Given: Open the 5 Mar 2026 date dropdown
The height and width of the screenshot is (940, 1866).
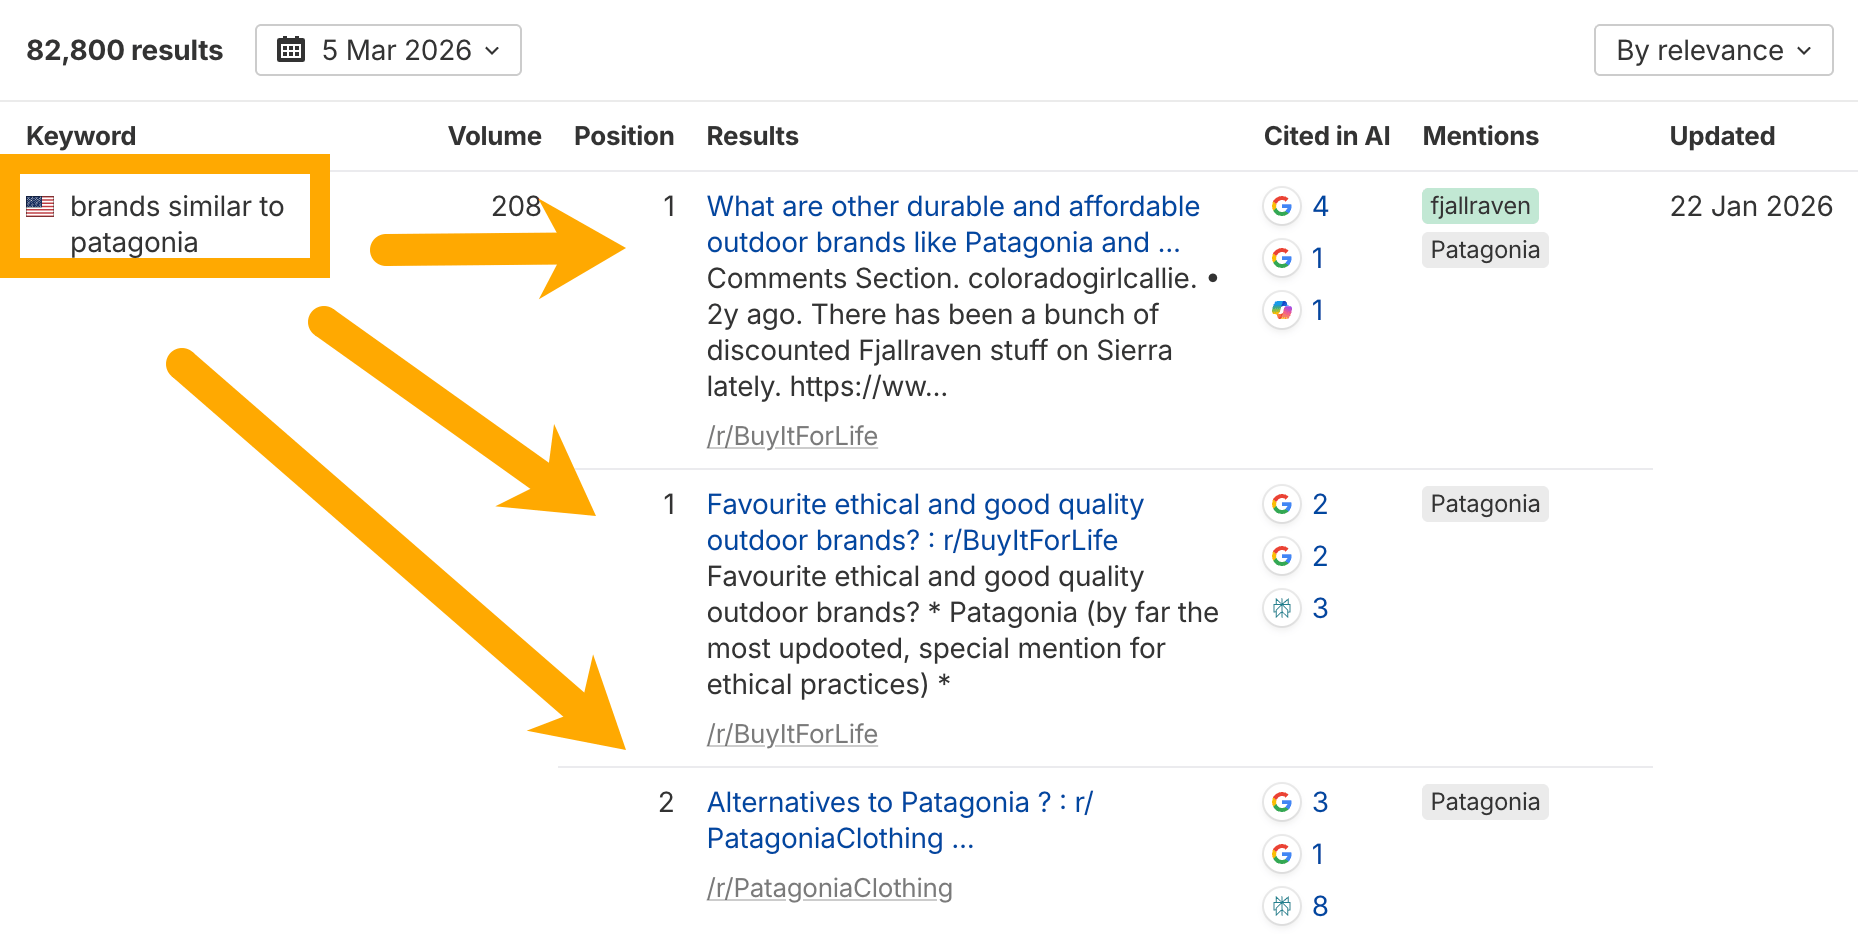Looking at the screenshot, I should coord(388,50).
